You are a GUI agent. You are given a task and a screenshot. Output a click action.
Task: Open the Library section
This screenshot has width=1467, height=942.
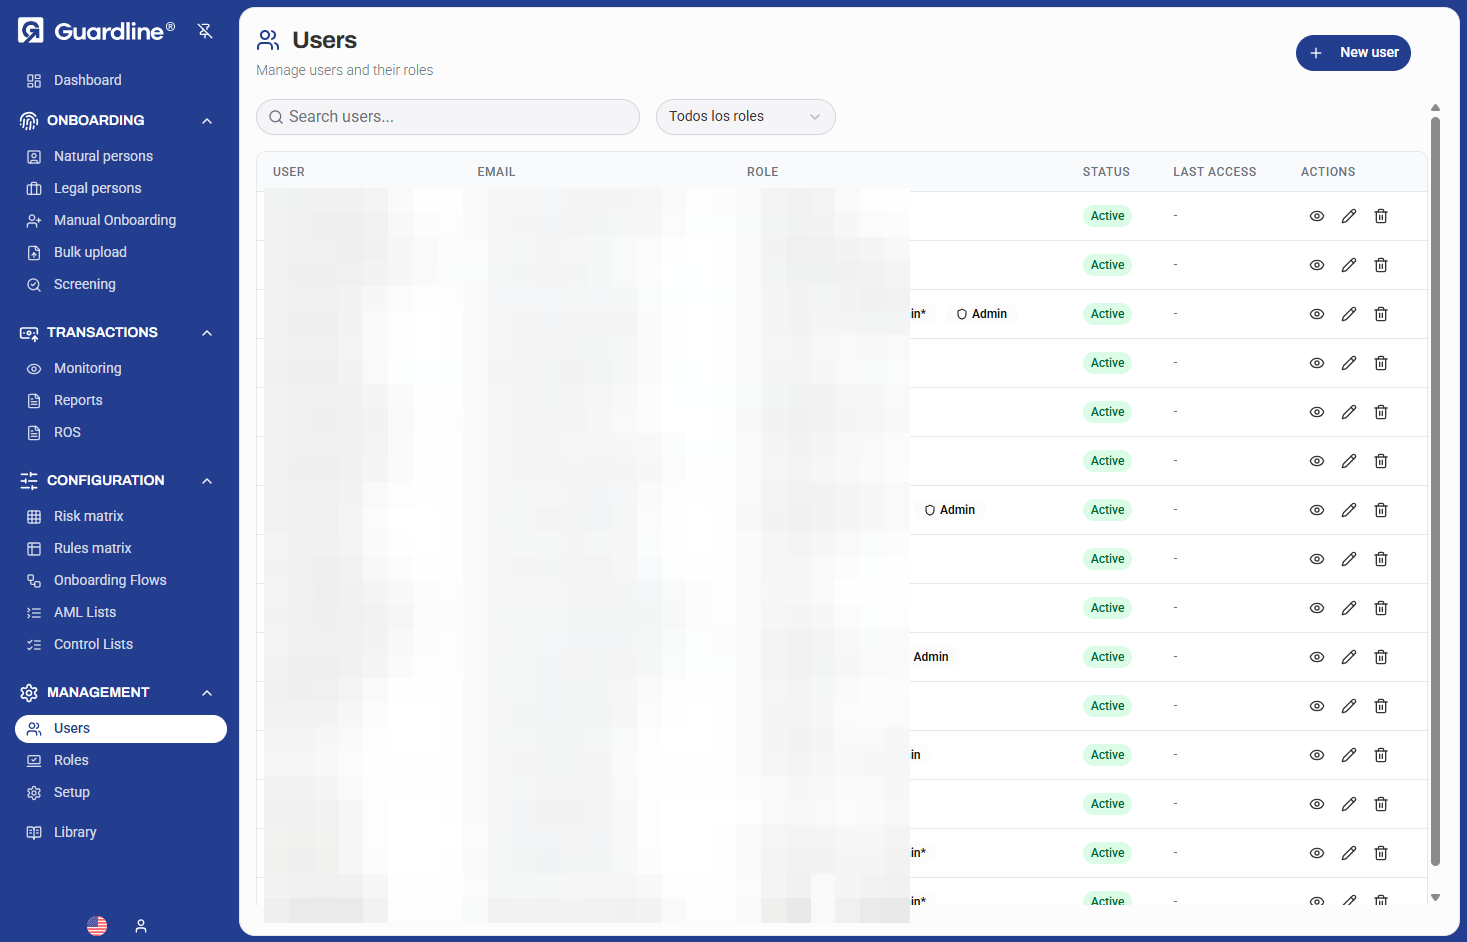[x=75, y=832]
